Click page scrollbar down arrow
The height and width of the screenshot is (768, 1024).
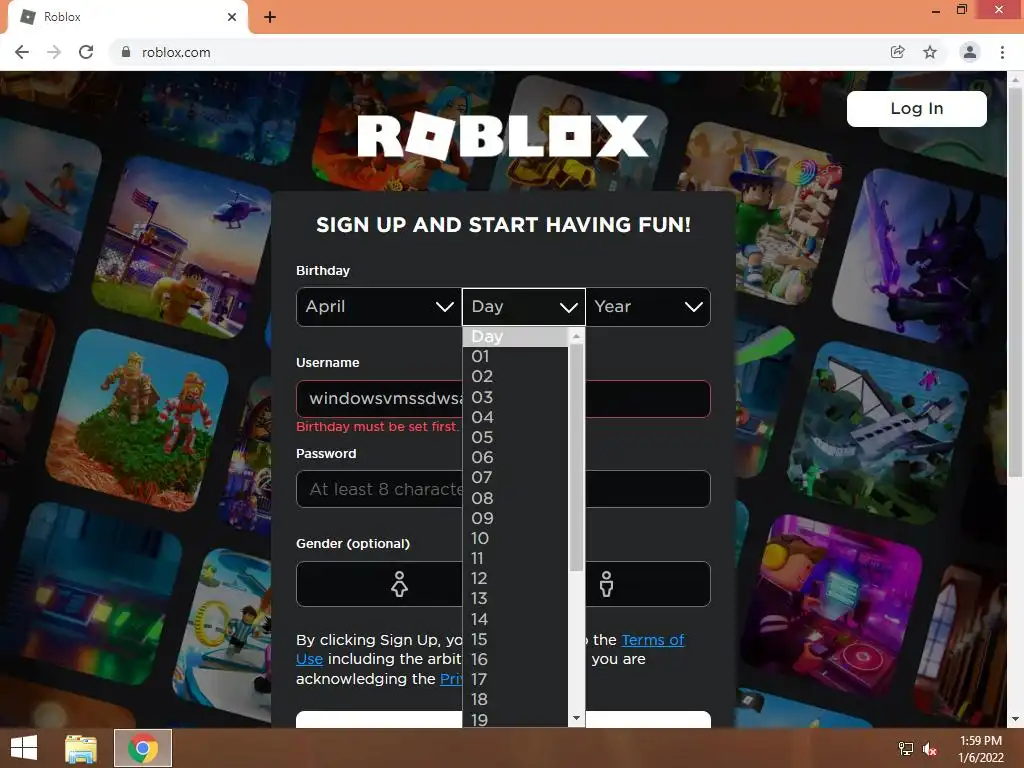pyautogui.click(x=1015, y=719)
